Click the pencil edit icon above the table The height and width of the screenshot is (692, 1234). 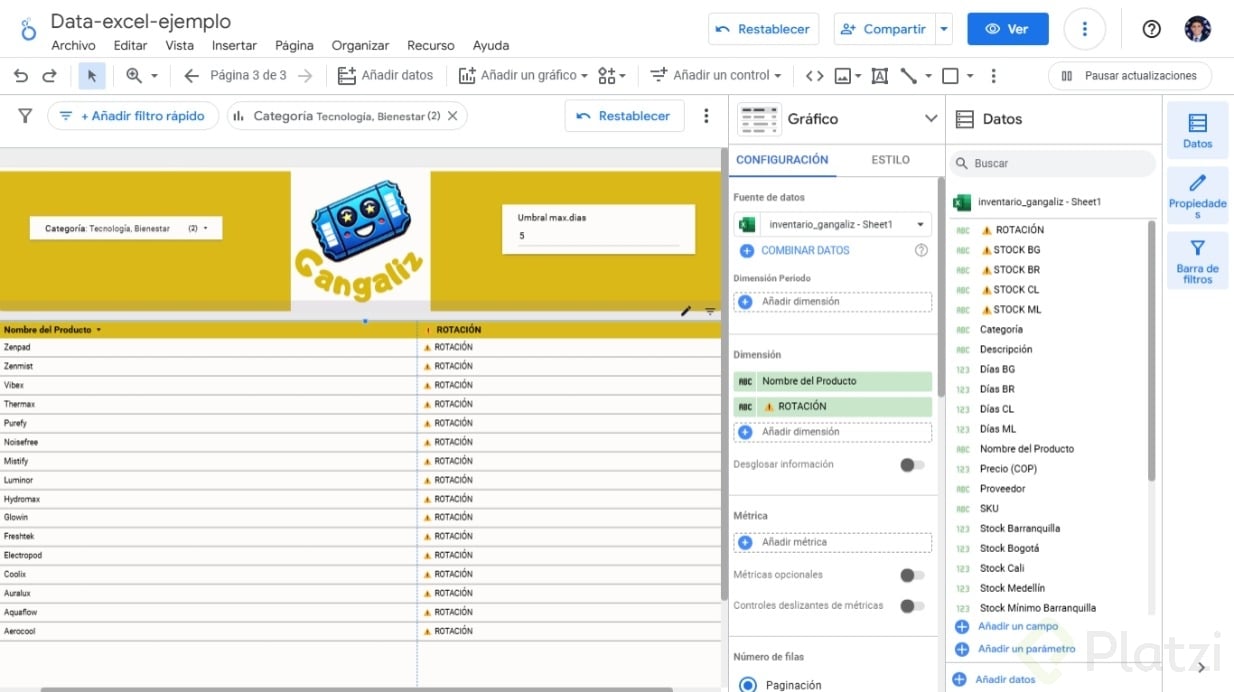pyautogui.click(x=686, y=311)
